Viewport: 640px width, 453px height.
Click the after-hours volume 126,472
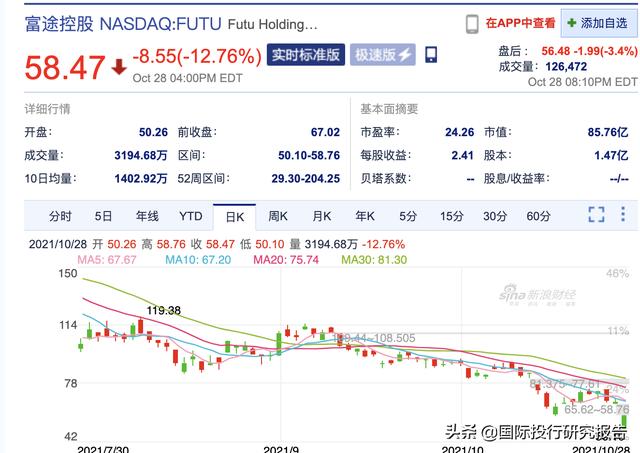tap(566, 67)
